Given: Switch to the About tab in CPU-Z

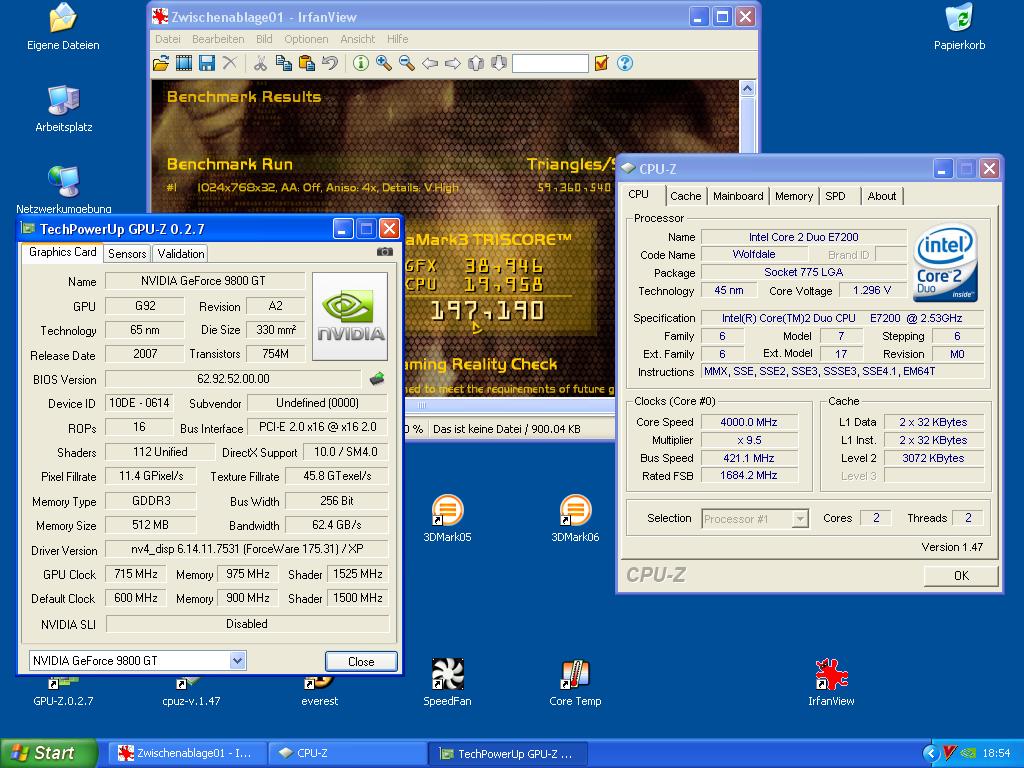Looking at the screenshot, I should point(882,196).
